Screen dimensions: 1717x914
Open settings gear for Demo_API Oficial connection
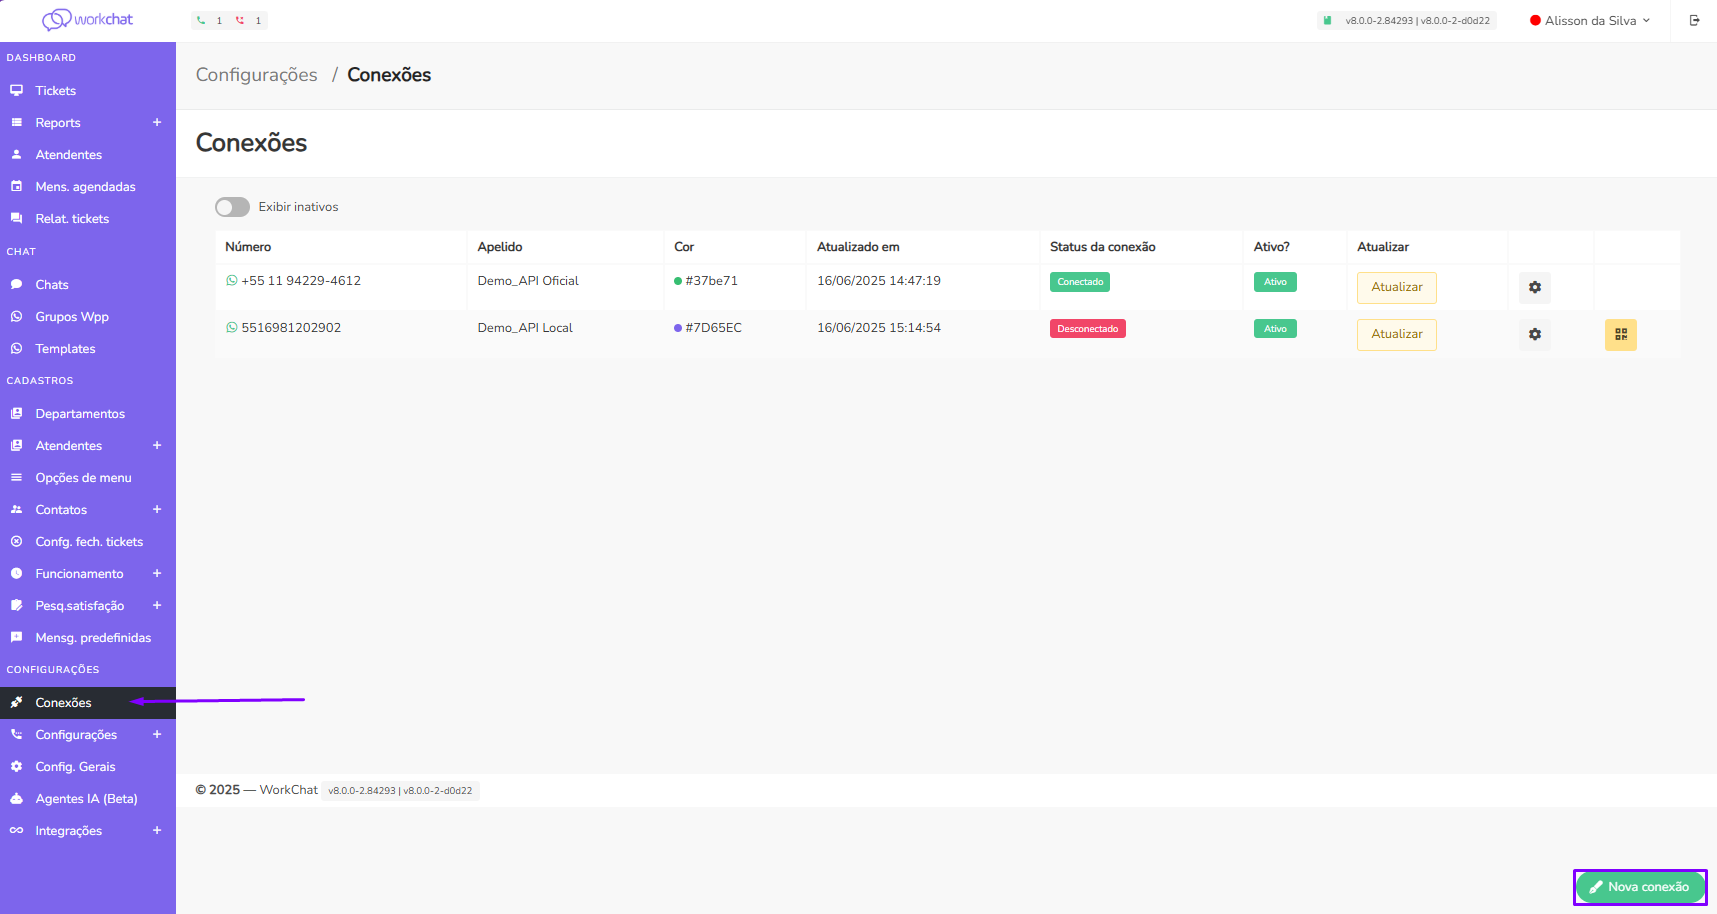click(x=1534, y=288)
